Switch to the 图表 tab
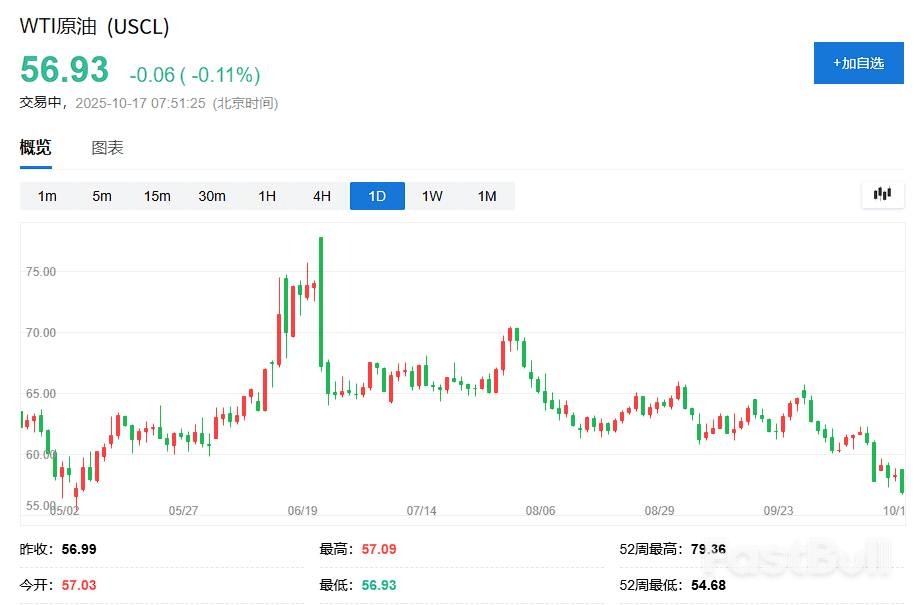Image resolution: width=920 pixels, height=605 pixels. 107,147
